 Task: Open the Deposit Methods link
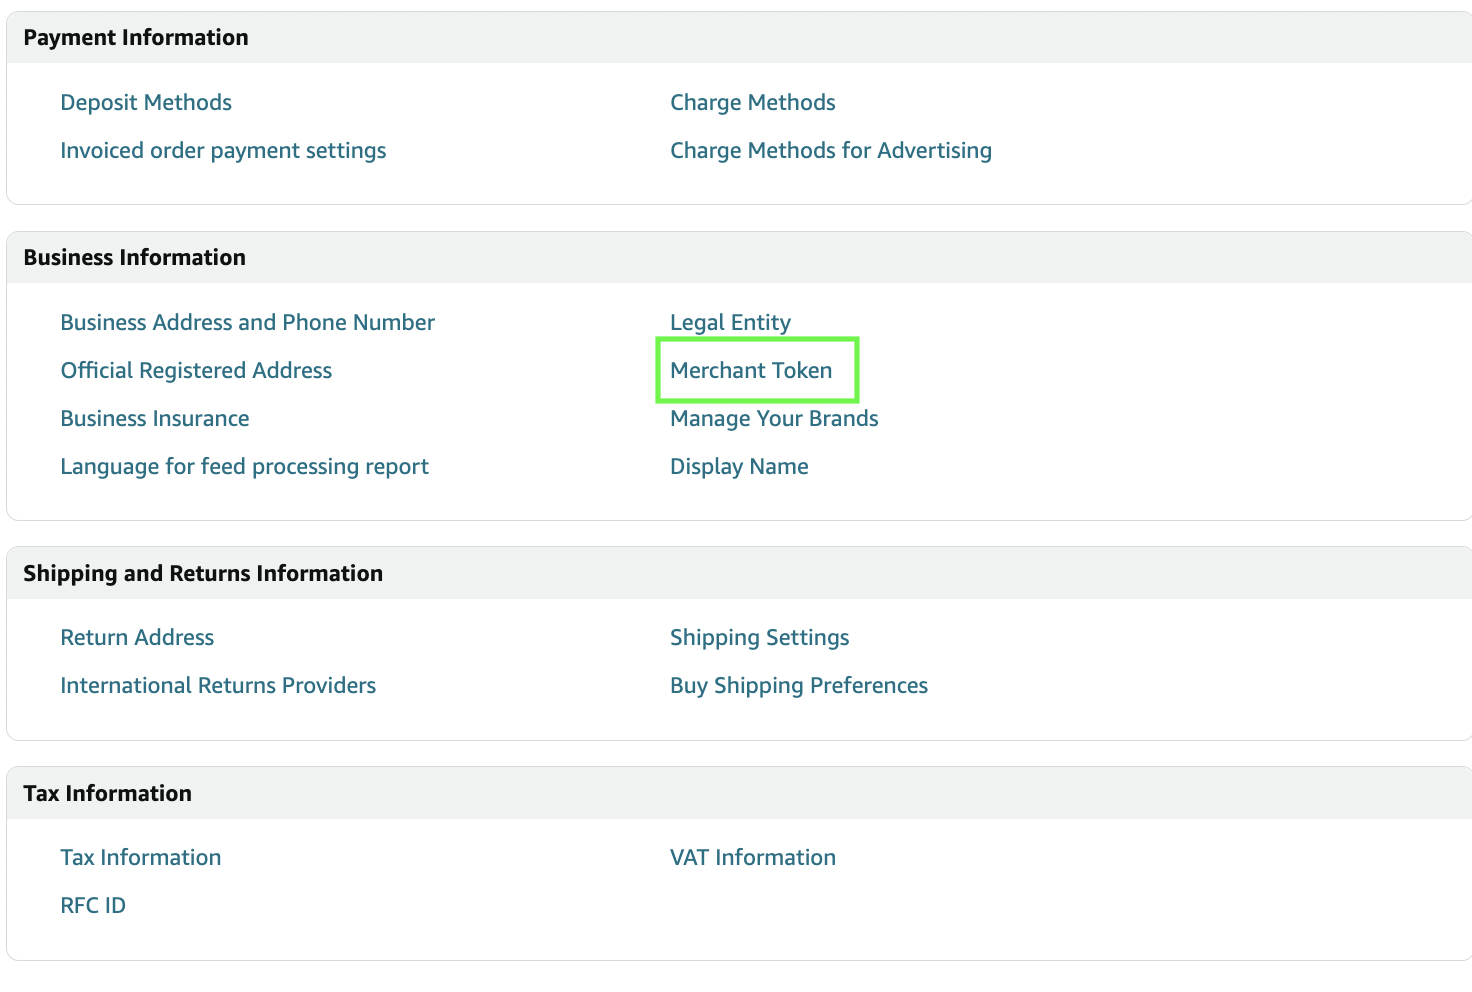pos(146,102)
